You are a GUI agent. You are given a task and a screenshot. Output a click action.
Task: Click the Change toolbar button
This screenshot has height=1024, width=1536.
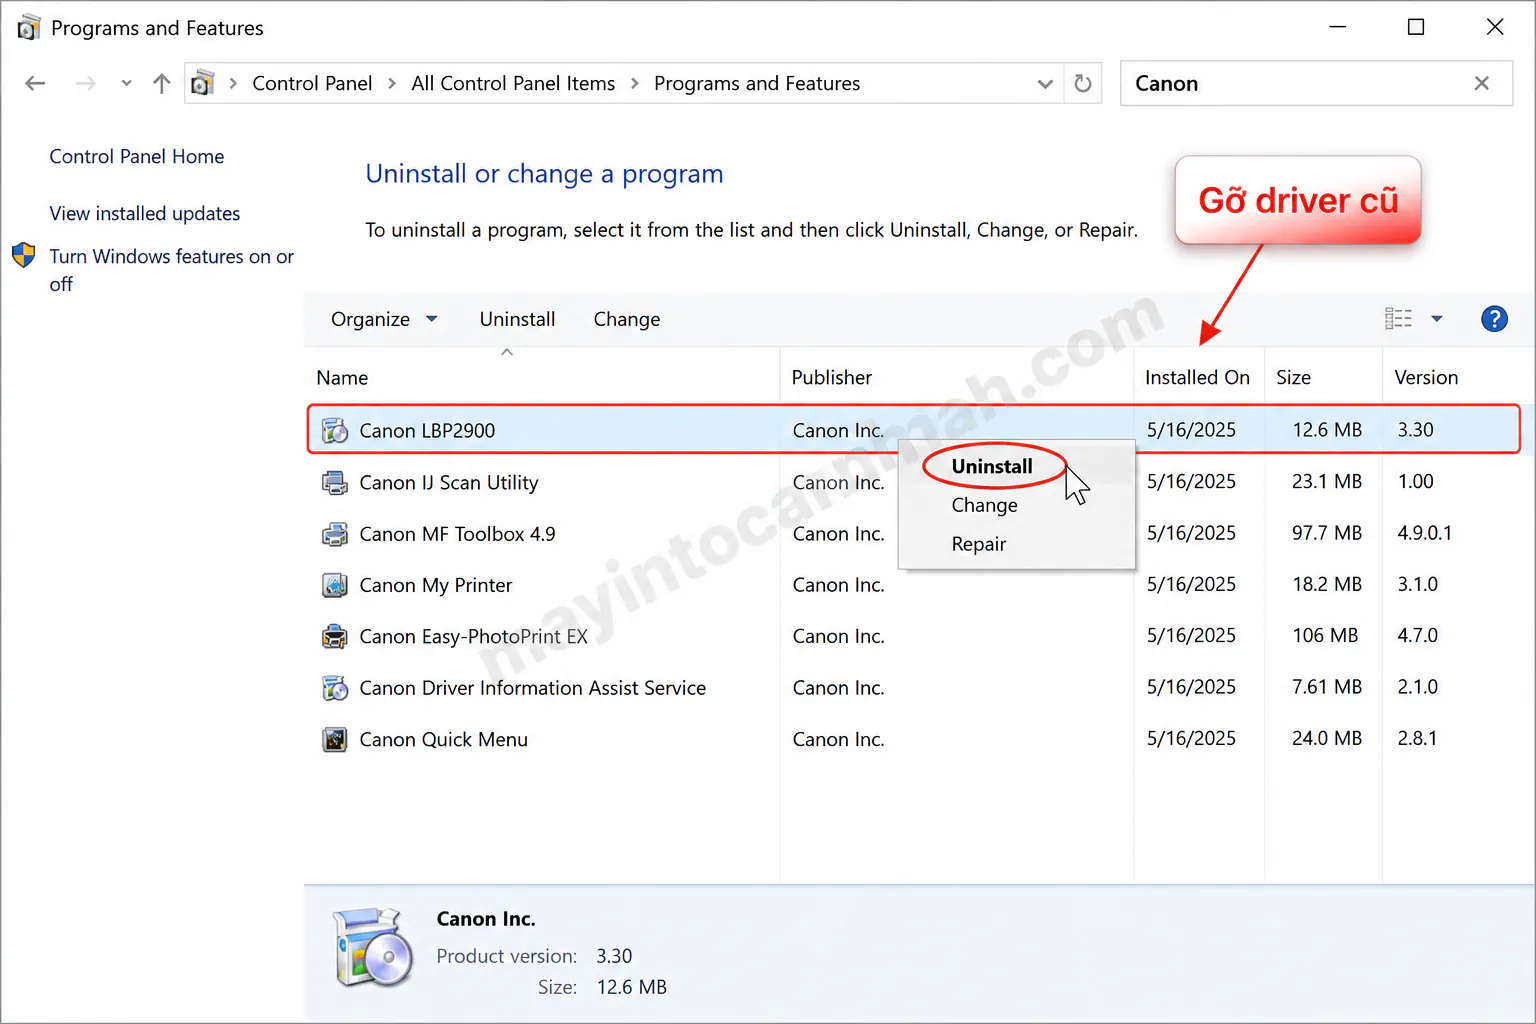coord(627,319)
